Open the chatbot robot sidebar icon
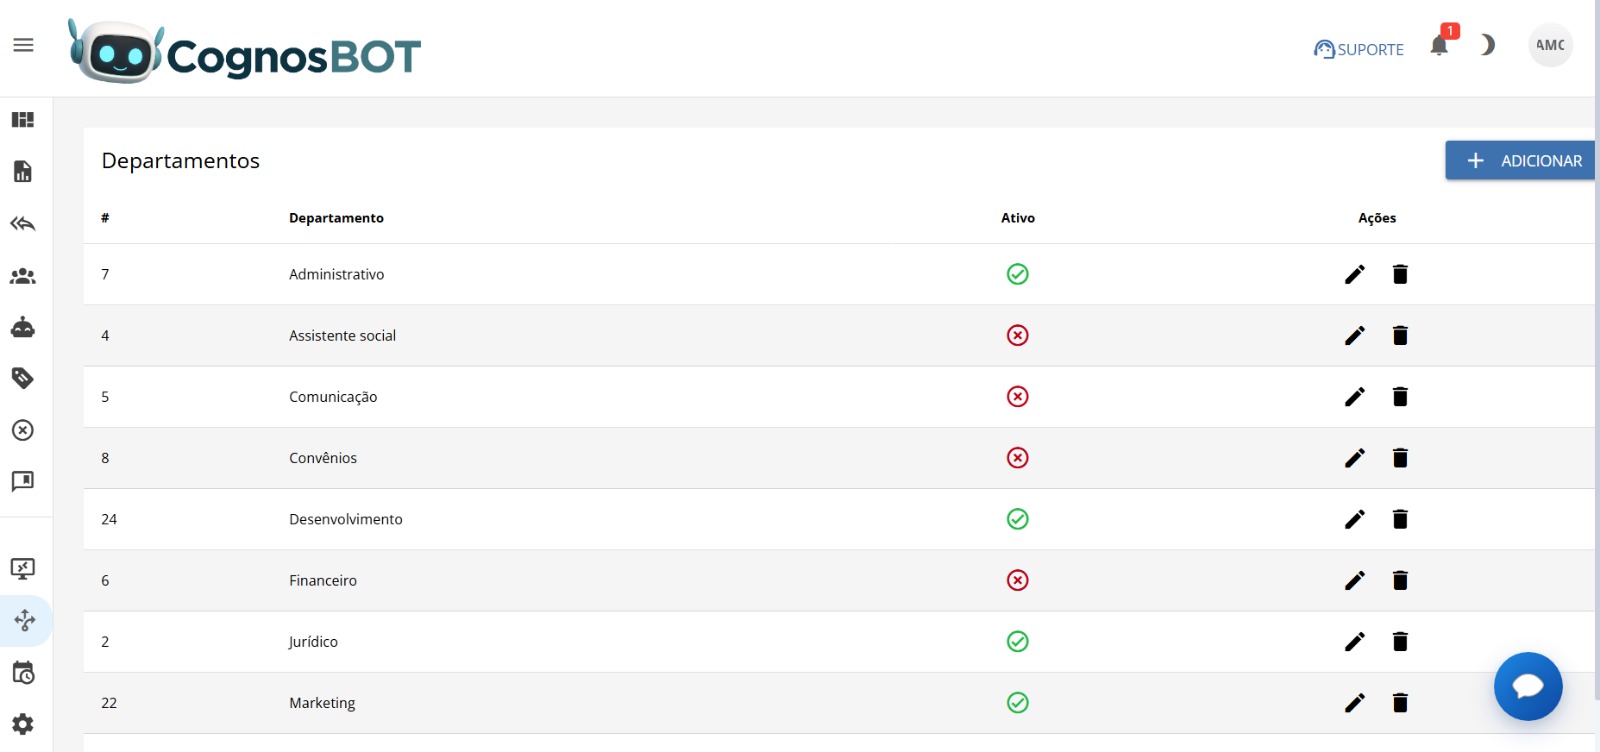 (x=23, y=327)
